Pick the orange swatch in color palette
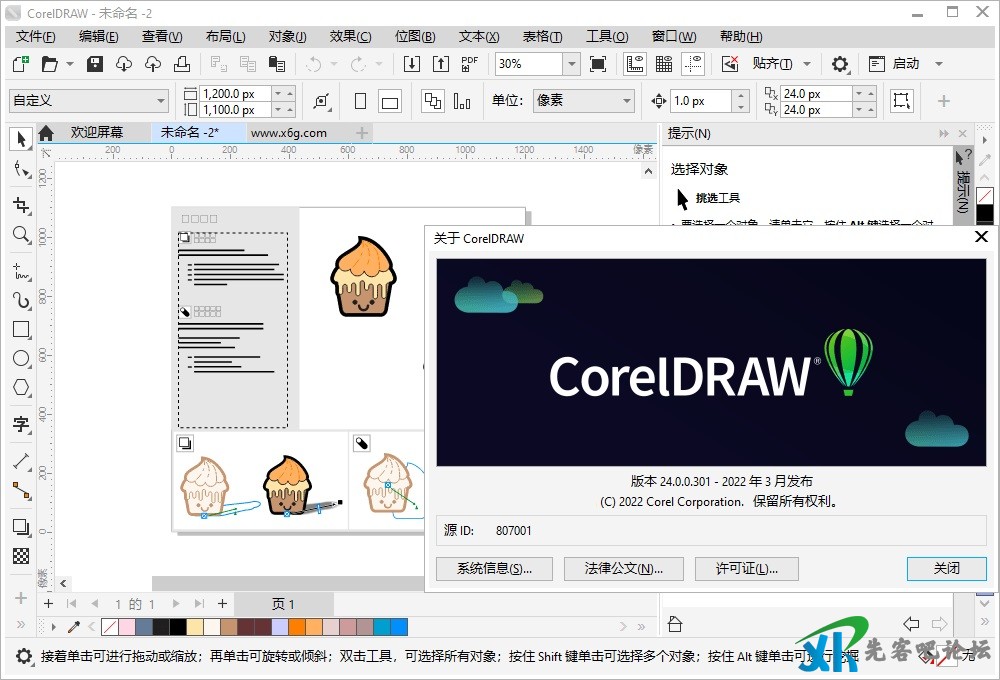Screen dimensions: 1000x680 pos(296,627)
